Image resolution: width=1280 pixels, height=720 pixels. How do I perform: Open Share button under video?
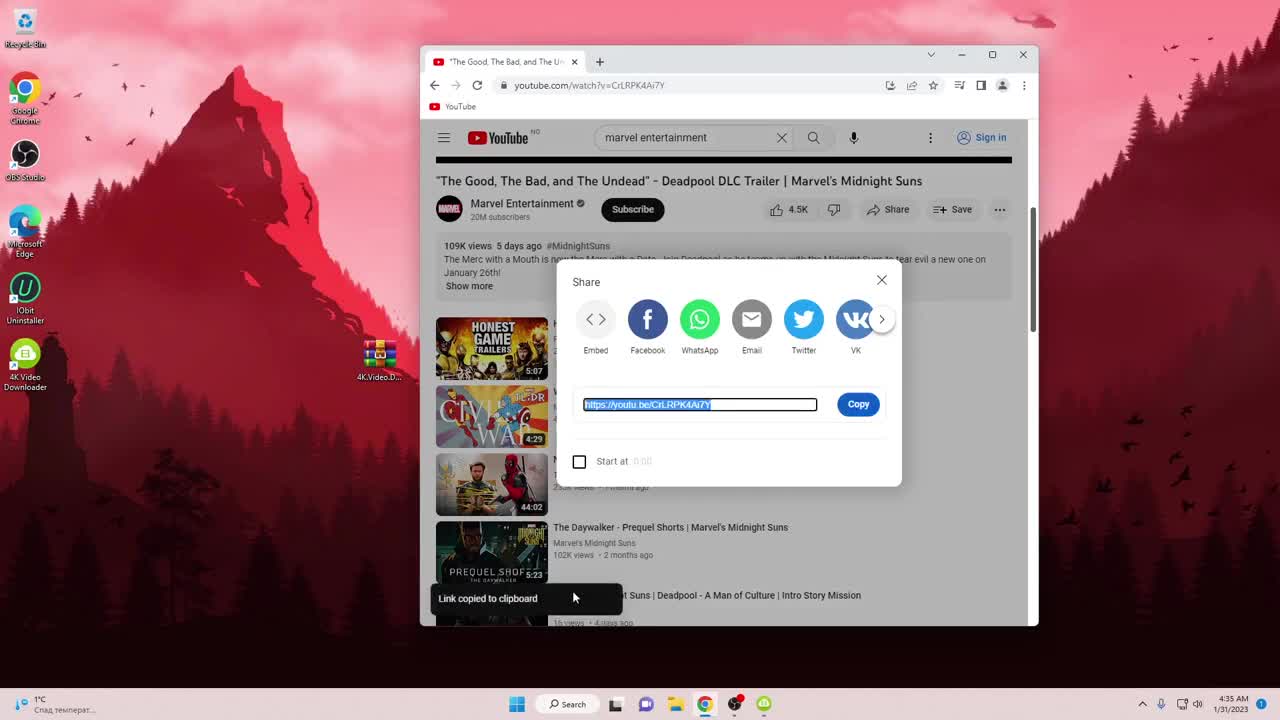click(x=888, y=209)
